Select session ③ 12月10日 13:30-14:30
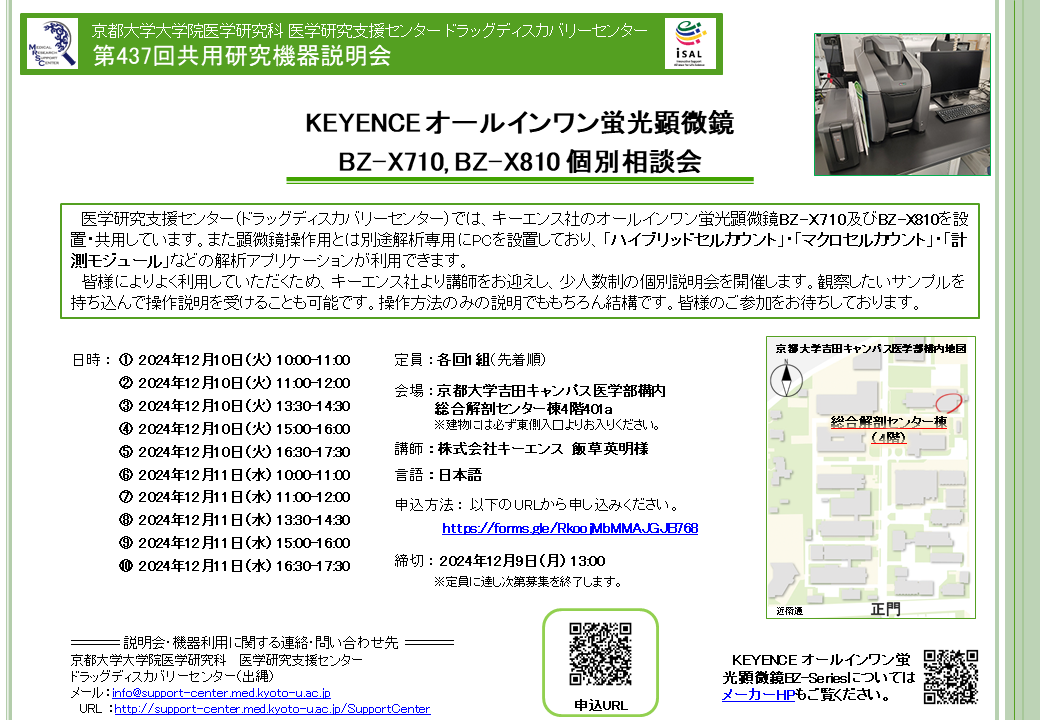 pos(235,406)
